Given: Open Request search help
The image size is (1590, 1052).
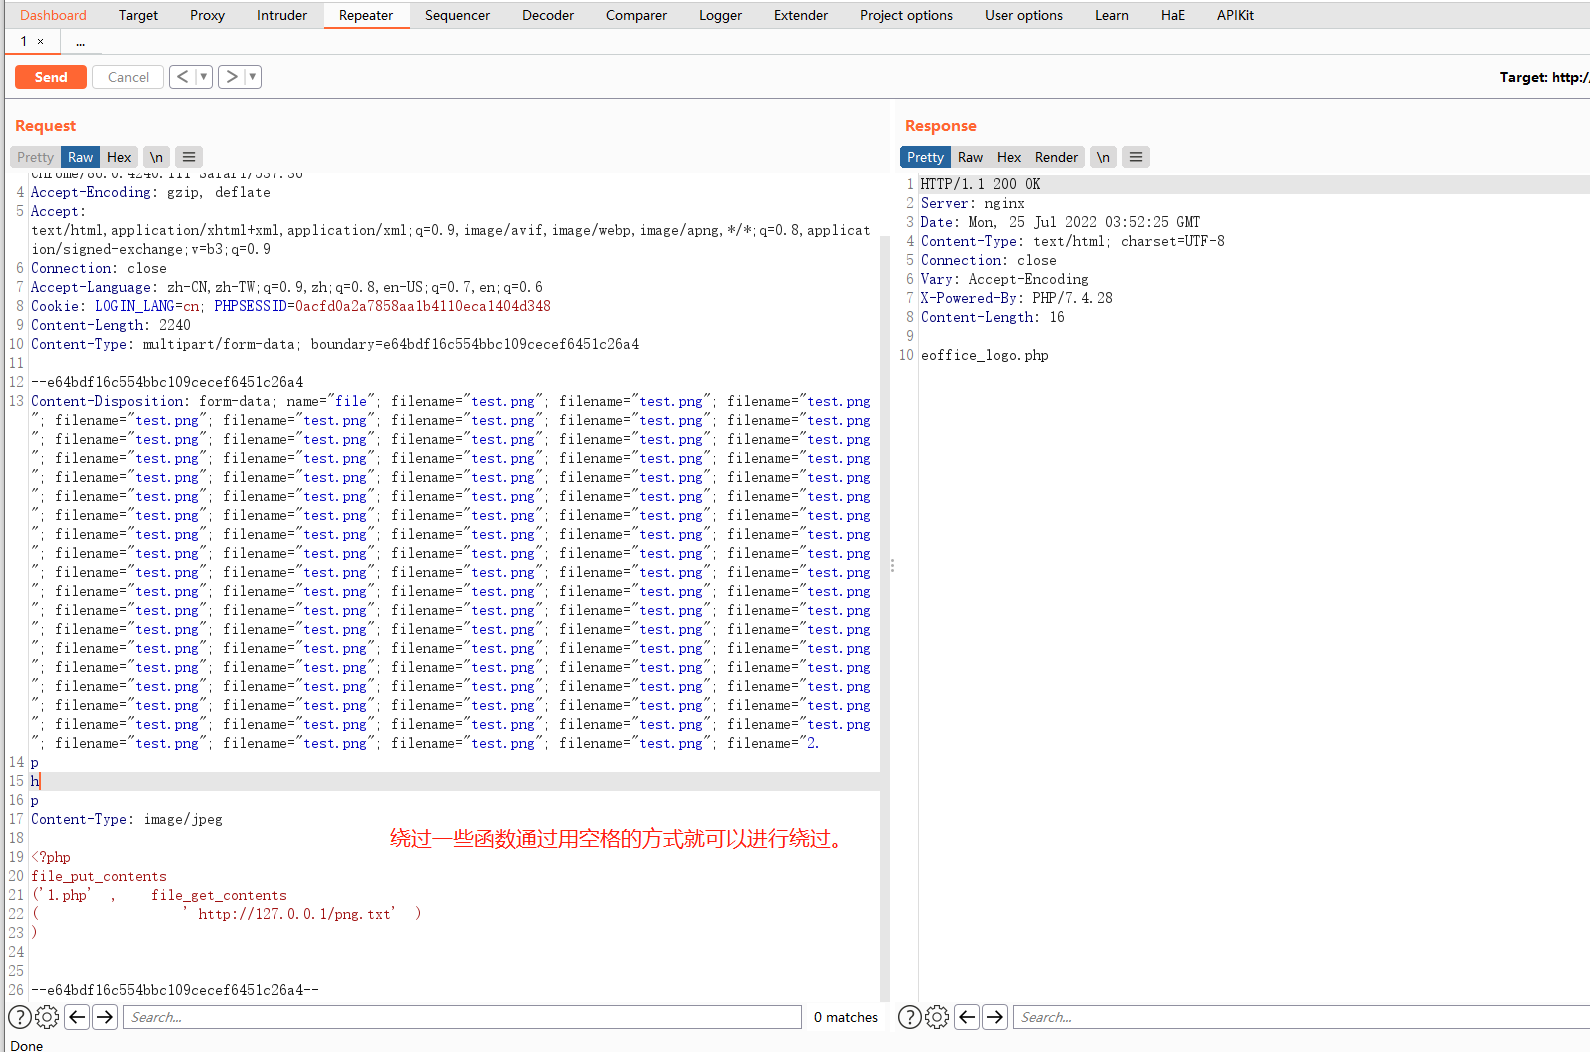Looking at the screenshot, I should click(x=20, y=1017).
